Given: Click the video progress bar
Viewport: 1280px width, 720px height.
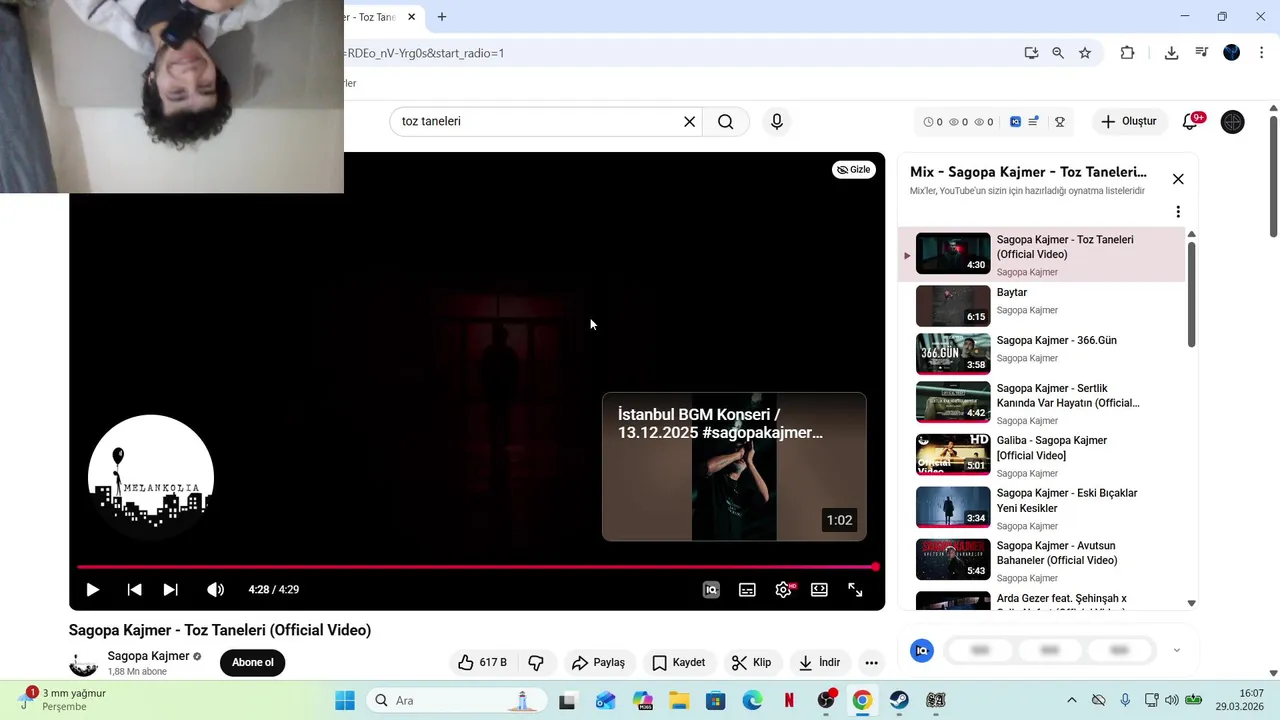Looking at the screenshot, I should (x=476, y=567).
